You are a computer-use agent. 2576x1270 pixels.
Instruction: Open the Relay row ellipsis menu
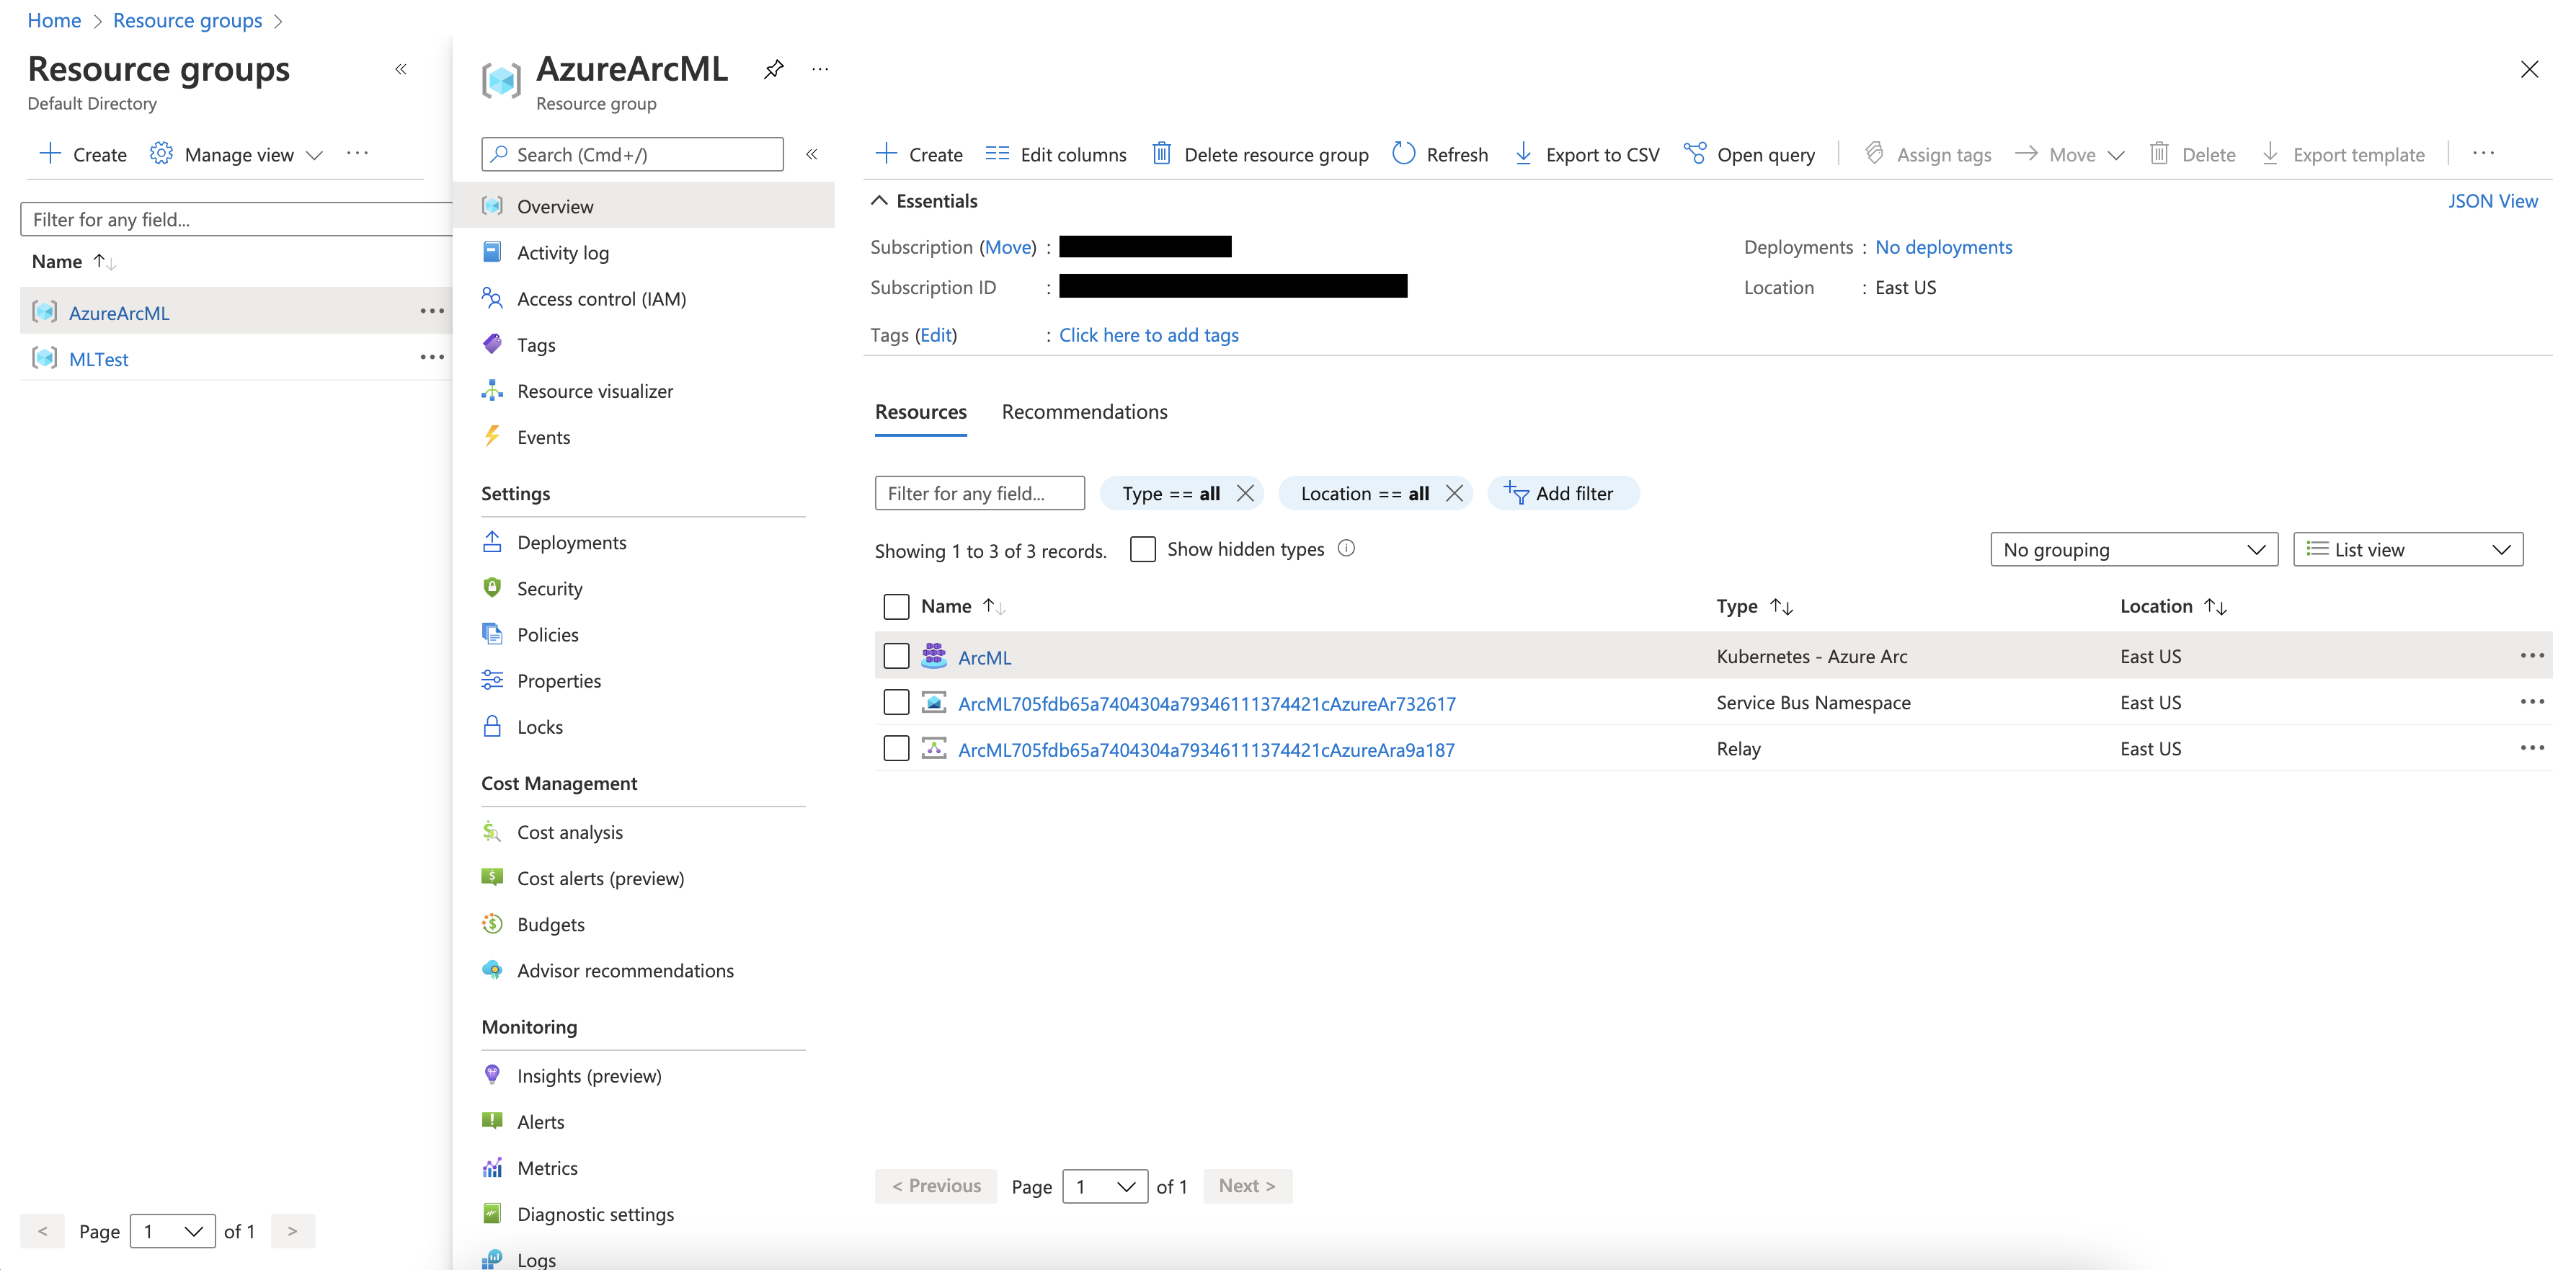click(x=2532, y=748)
